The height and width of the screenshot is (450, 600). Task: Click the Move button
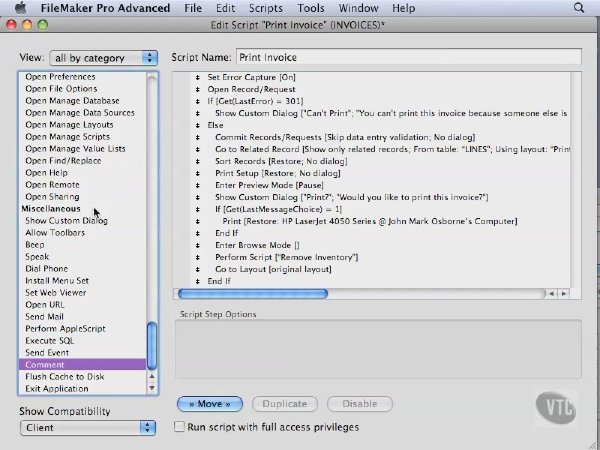[x=210, y=404]
